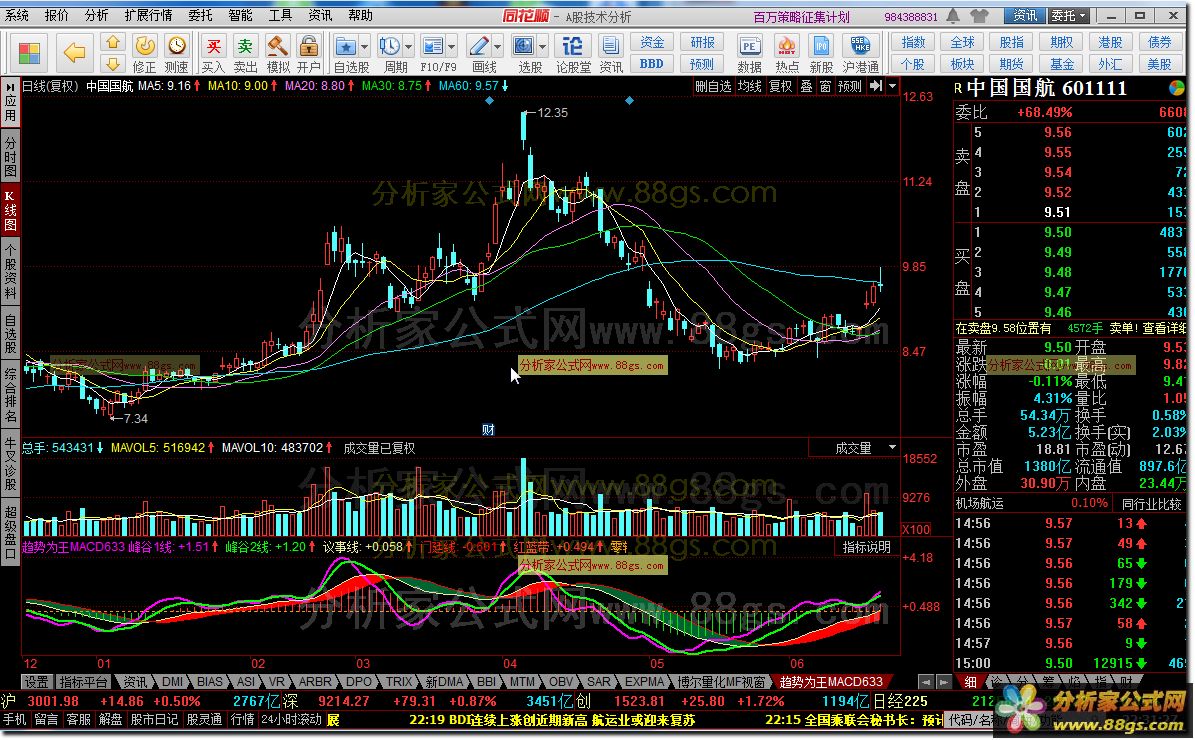Open the IPO 新股 icon
The width and height of the screenshot is (1195, 740).
tap(822, 46)
